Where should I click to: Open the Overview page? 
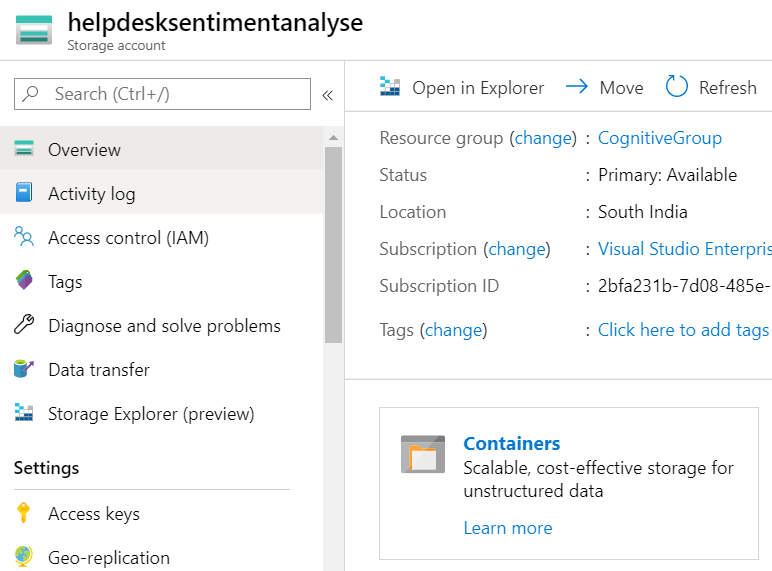tap(161, 149)
